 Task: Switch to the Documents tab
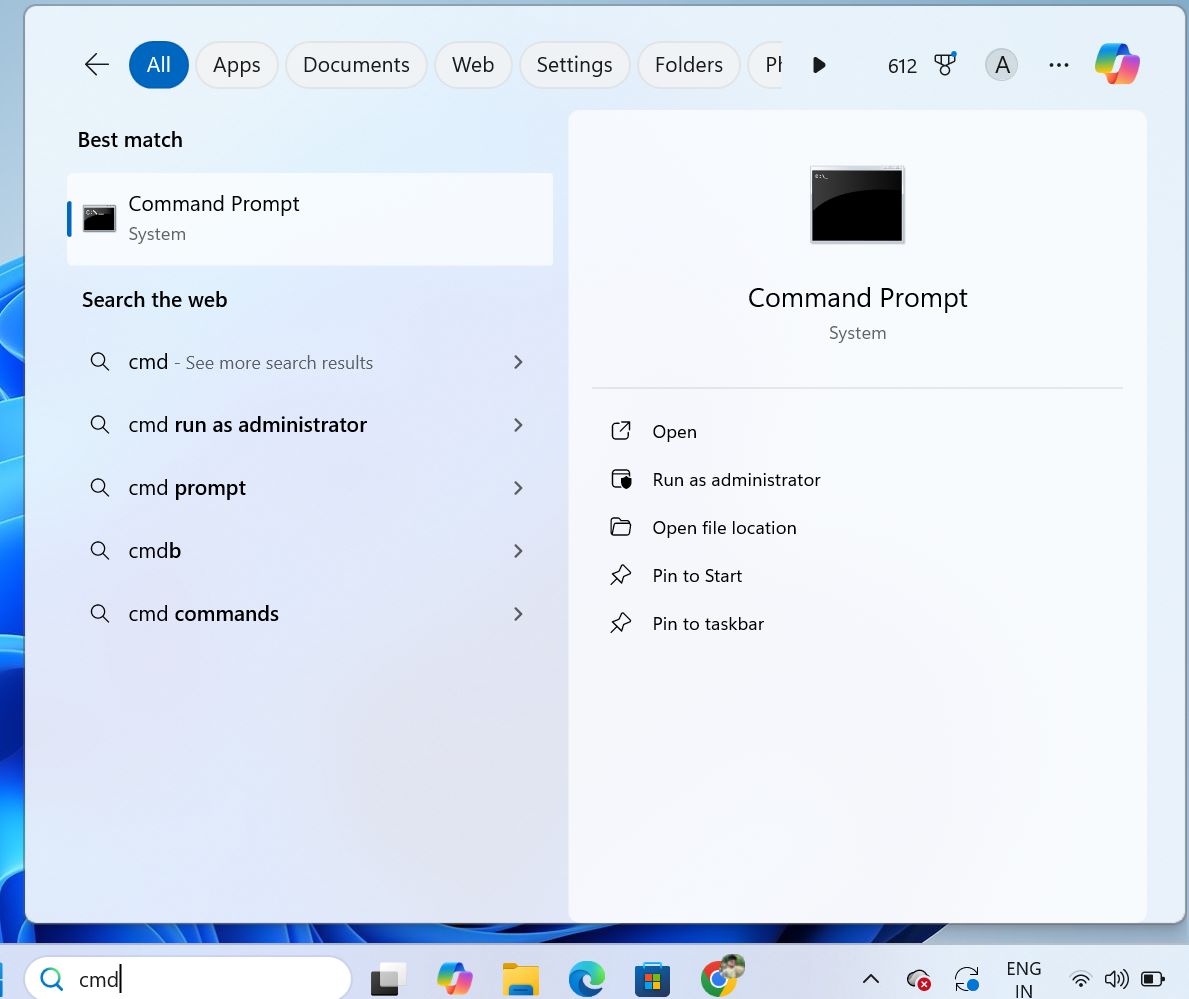pyautogui.click(x=356, y=64)
